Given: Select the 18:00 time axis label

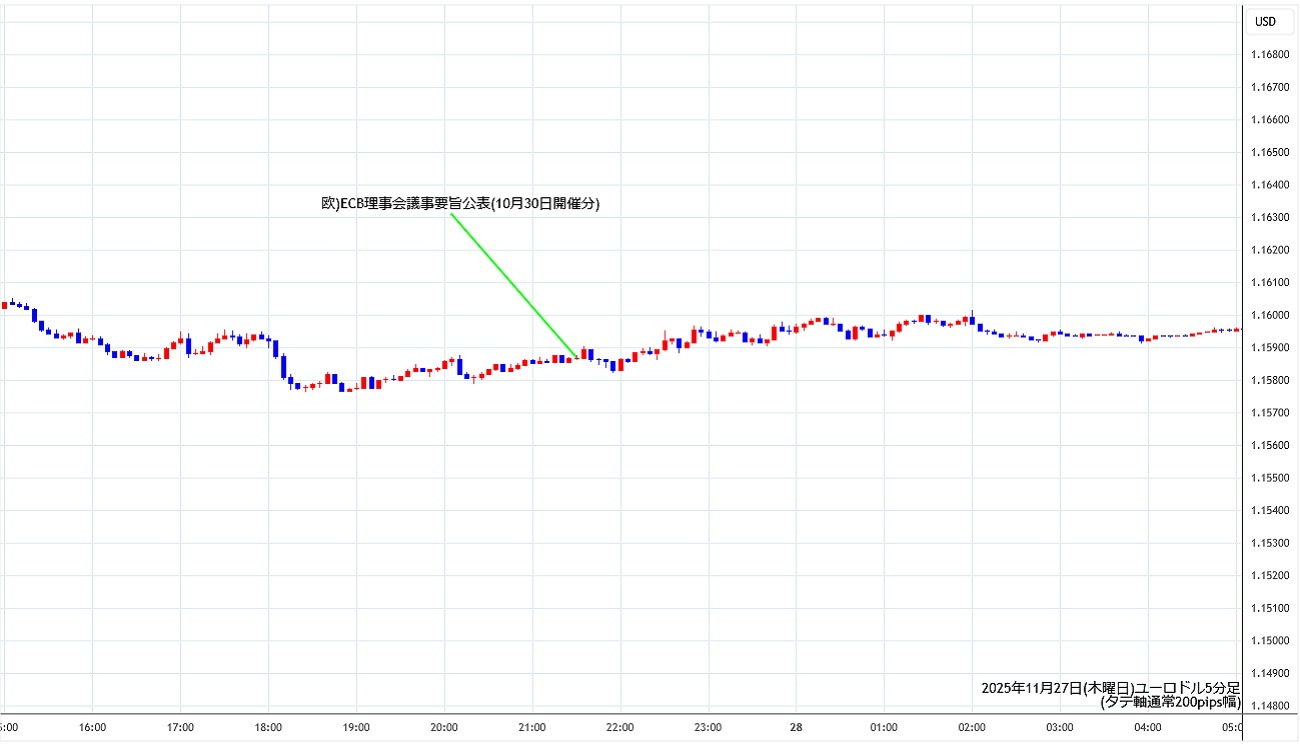Looking at the screenshot, I should coord(268,727).
